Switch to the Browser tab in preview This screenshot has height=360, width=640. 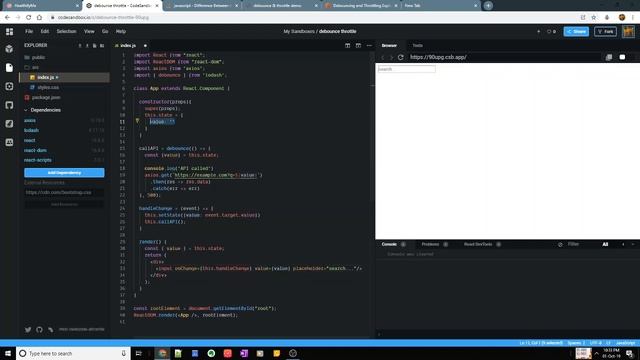click(x=389, y=46)
